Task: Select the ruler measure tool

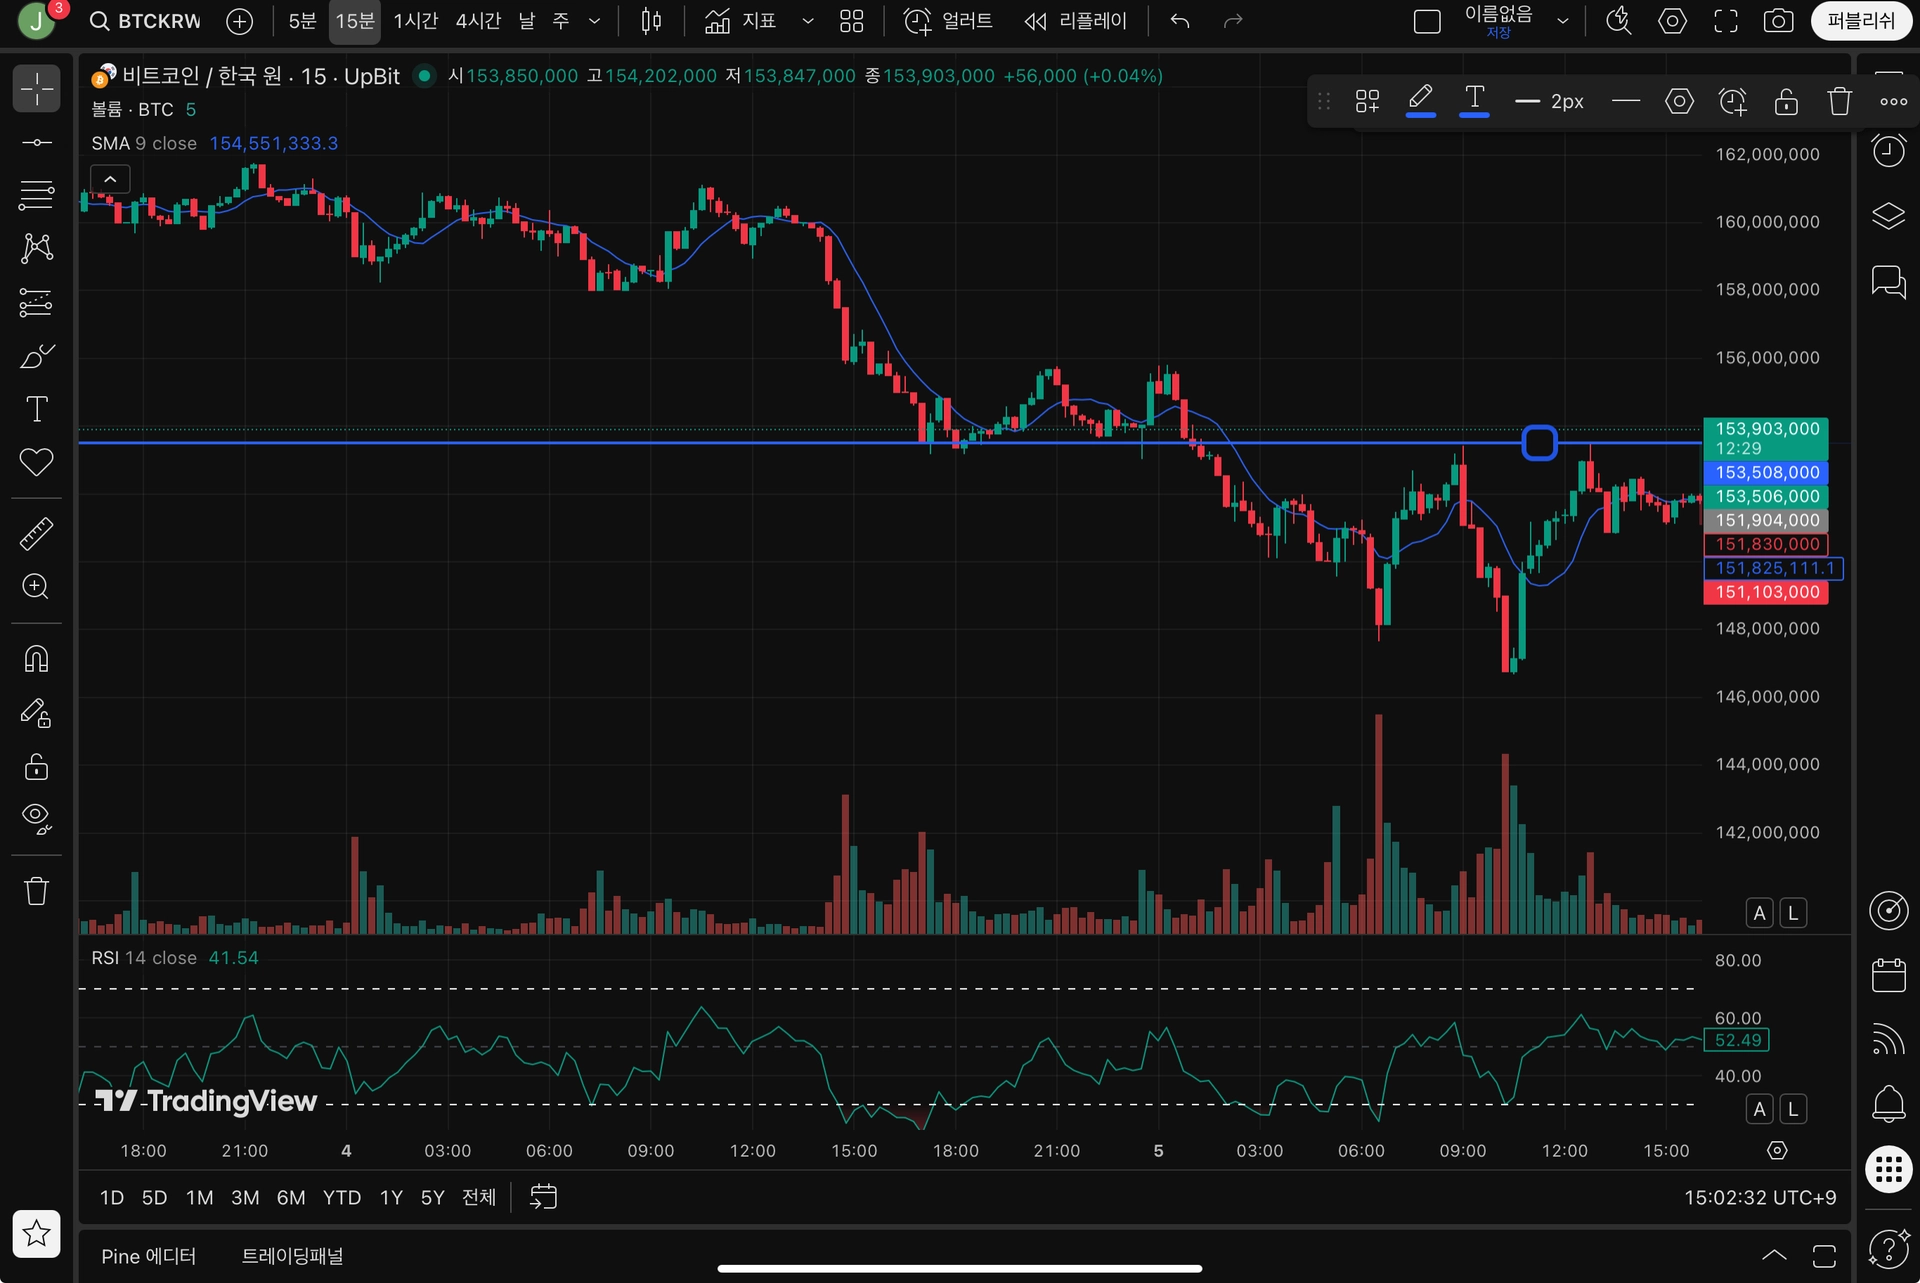Action: pyautogui.click(x=36, y=534)
